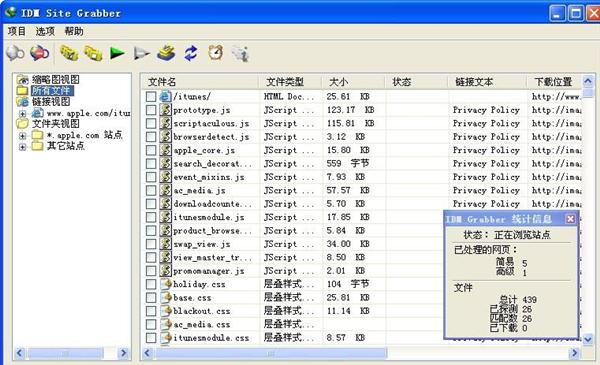Screen dimensions: 600x365
Task: Open the 选项 menu
Action: [x=45, y=31]
